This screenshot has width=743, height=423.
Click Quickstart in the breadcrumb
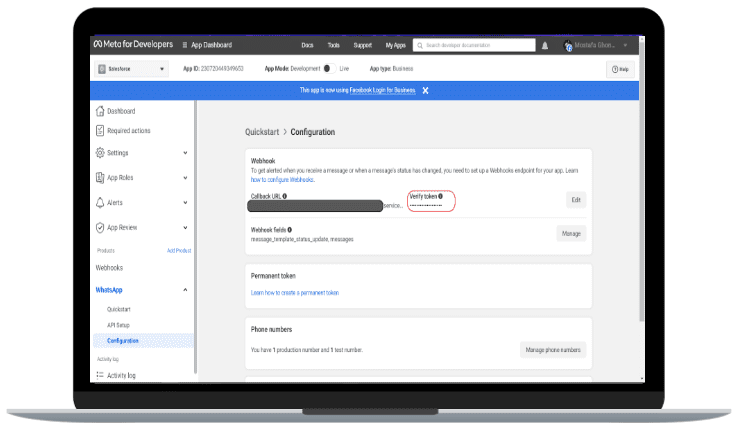262,132
